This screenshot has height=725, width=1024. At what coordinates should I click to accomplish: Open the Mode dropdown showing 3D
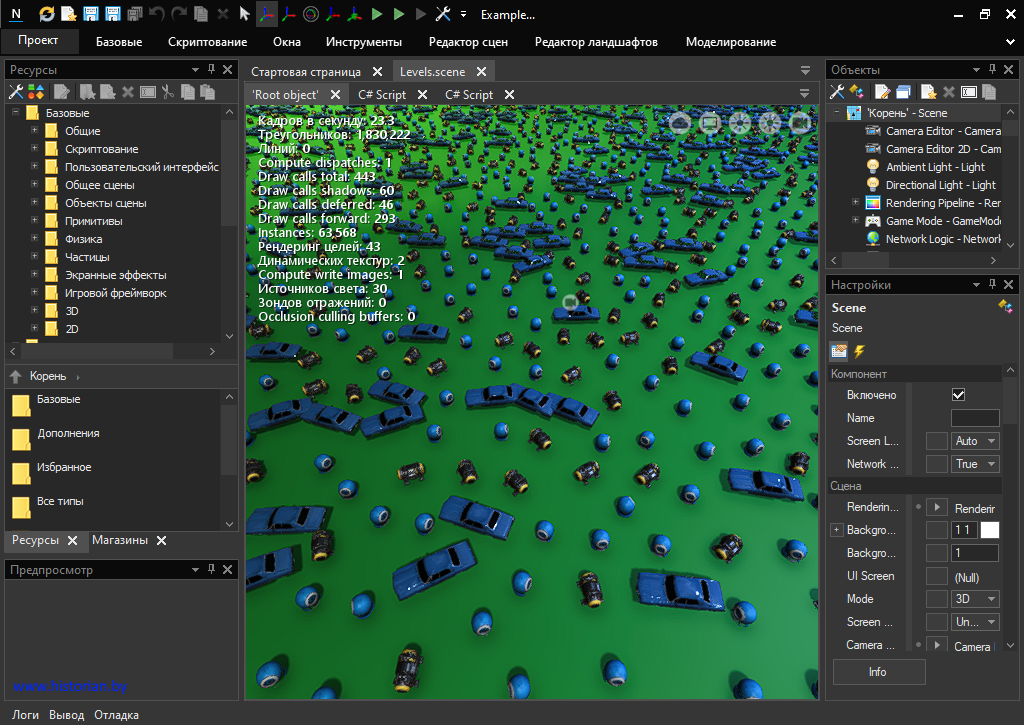(975, 599)
